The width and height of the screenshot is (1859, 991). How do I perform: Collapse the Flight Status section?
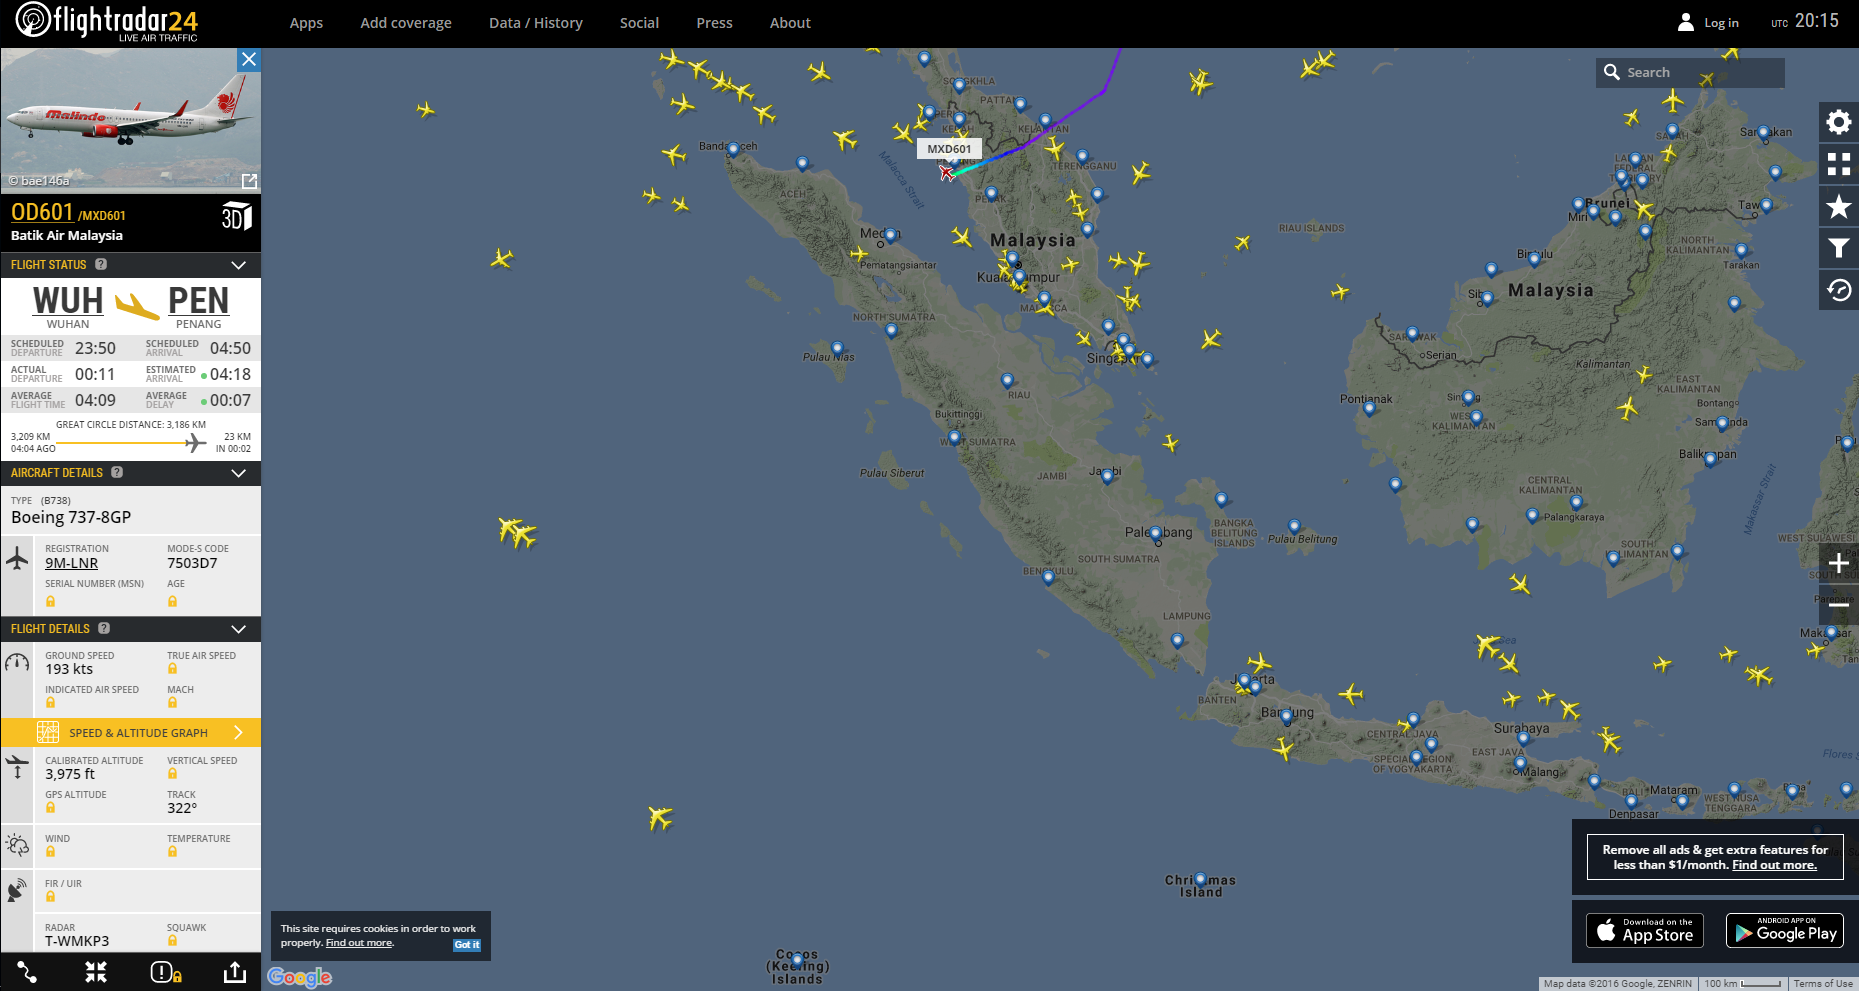[x=238, y=265]
